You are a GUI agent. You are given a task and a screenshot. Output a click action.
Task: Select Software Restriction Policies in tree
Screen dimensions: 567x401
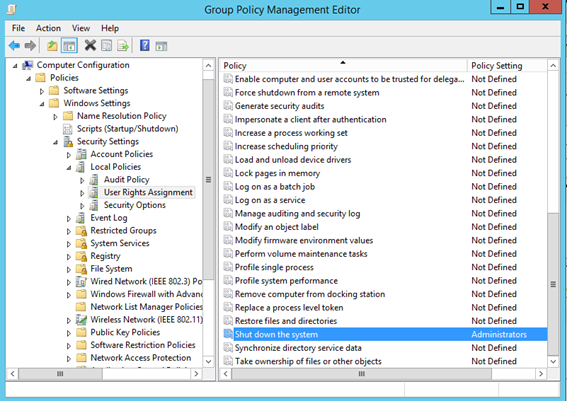pos(142,345)
